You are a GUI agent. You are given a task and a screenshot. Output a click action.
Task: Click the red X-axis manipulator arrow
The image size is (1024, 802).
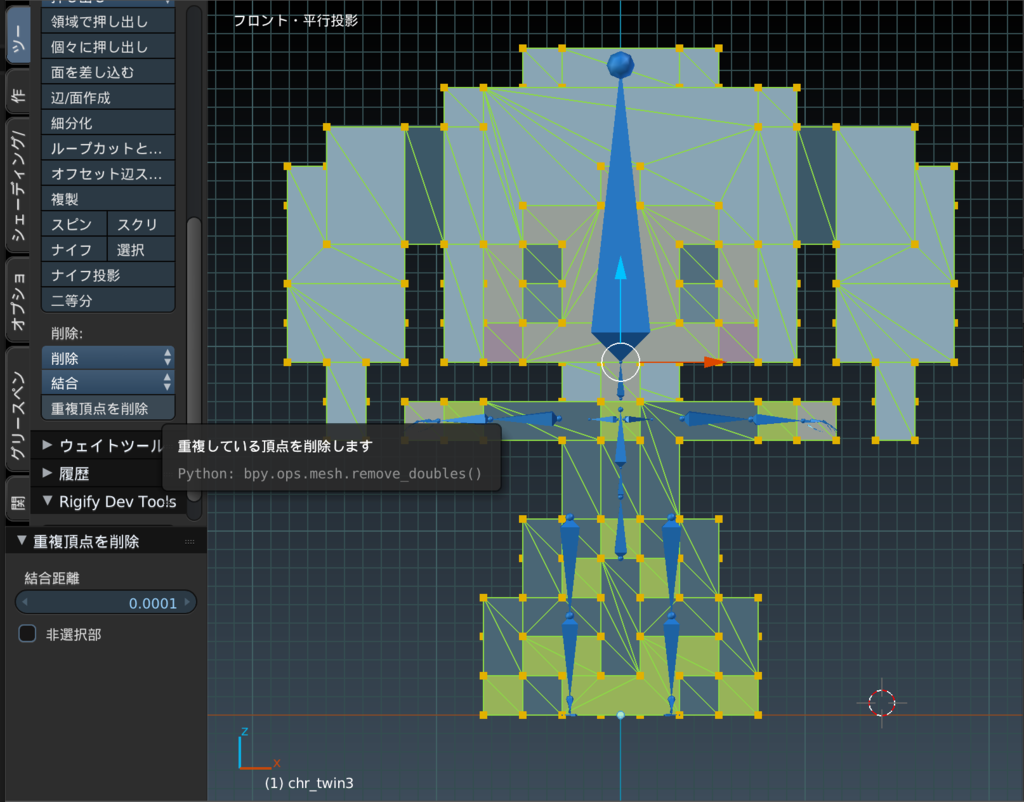coord(713,362)
